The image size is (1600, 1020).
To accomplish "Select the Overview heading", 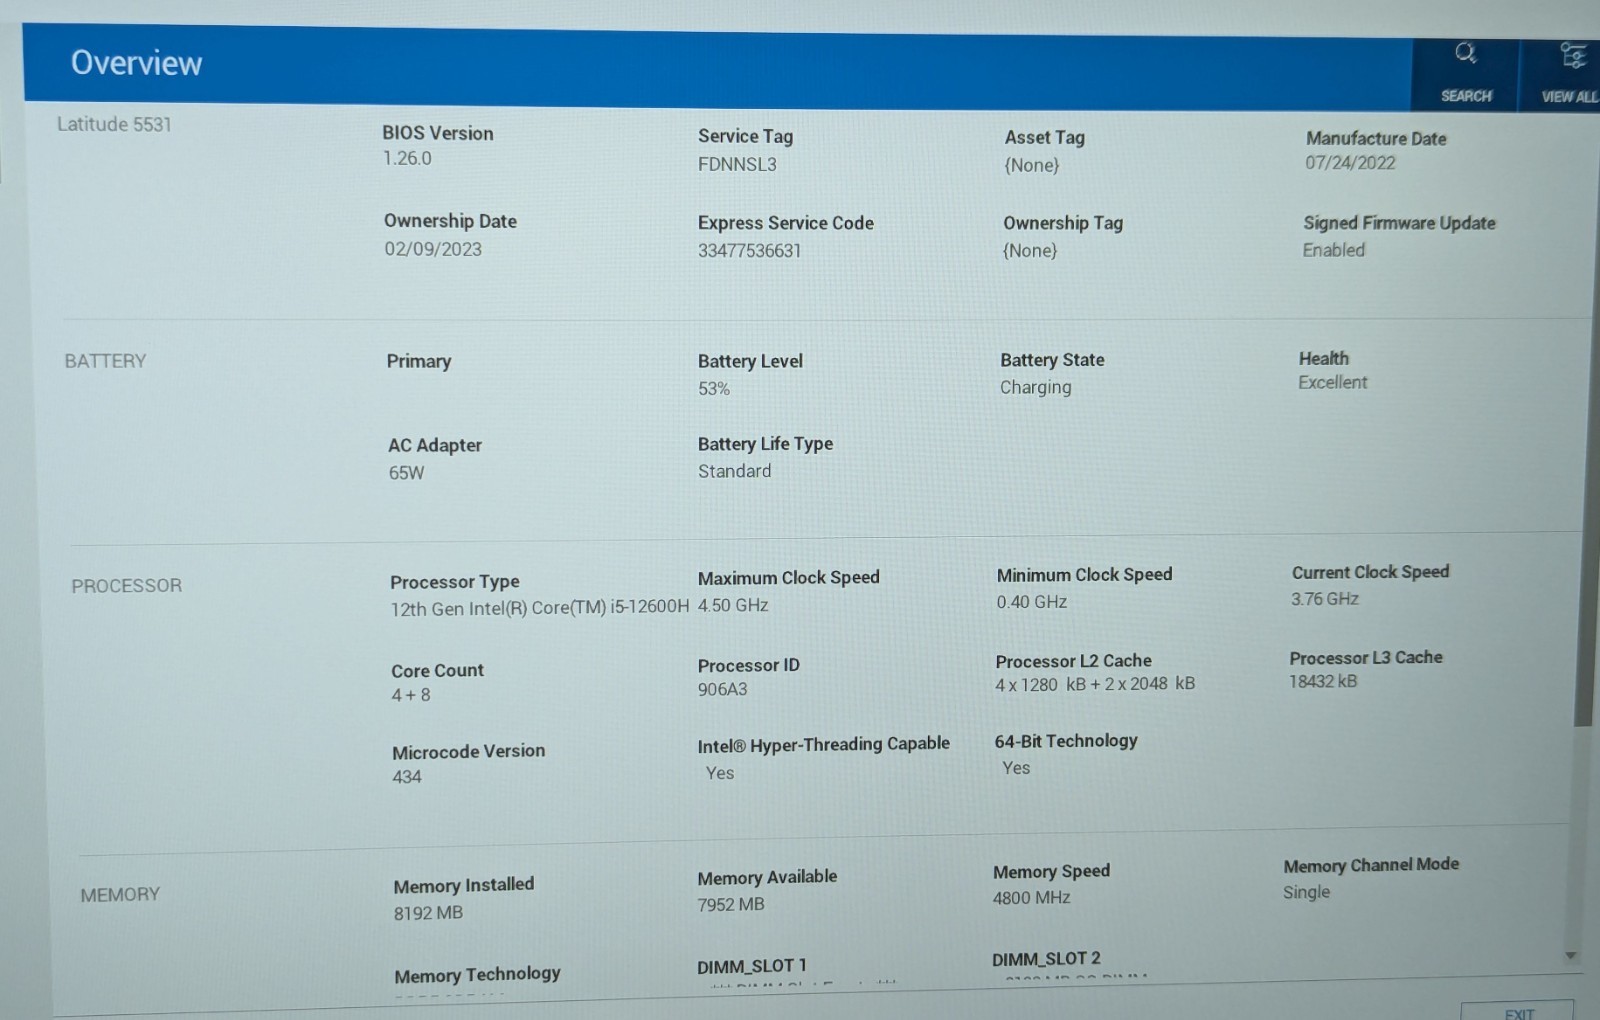I will click(x=136, y=63).
